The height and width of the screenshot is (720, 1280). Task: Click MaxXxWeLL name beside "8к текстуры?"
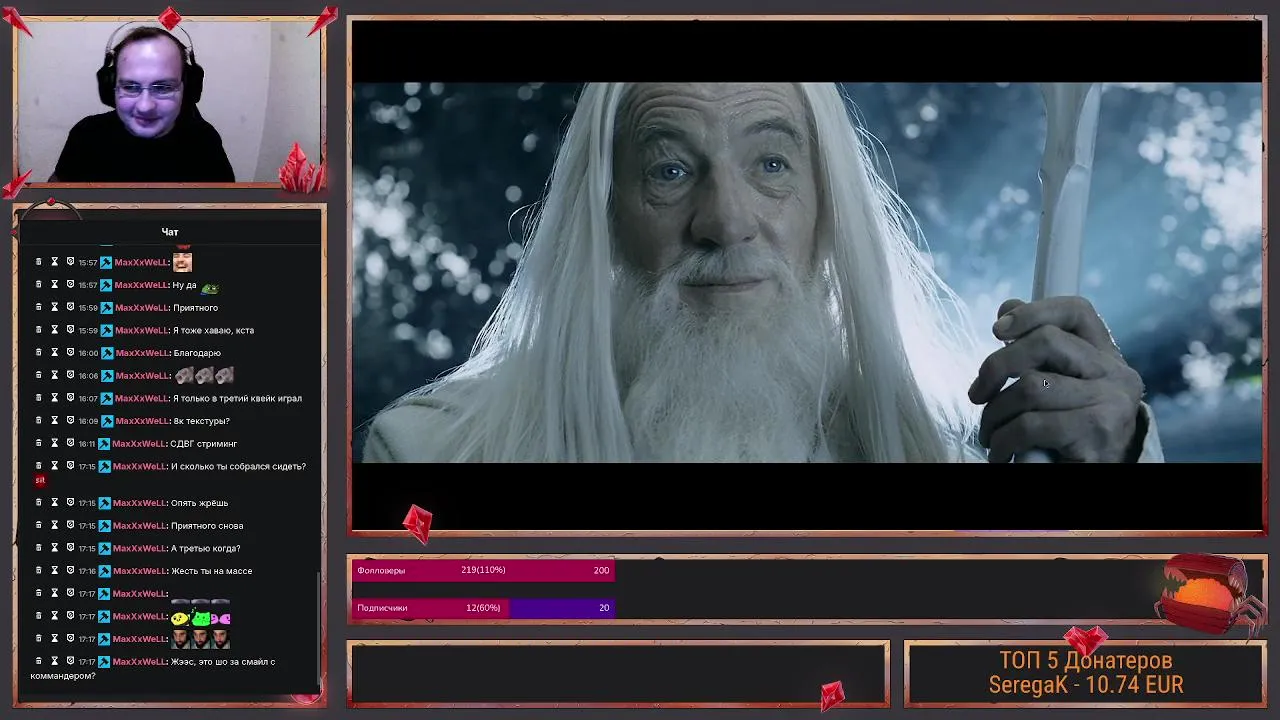point(142,421)
